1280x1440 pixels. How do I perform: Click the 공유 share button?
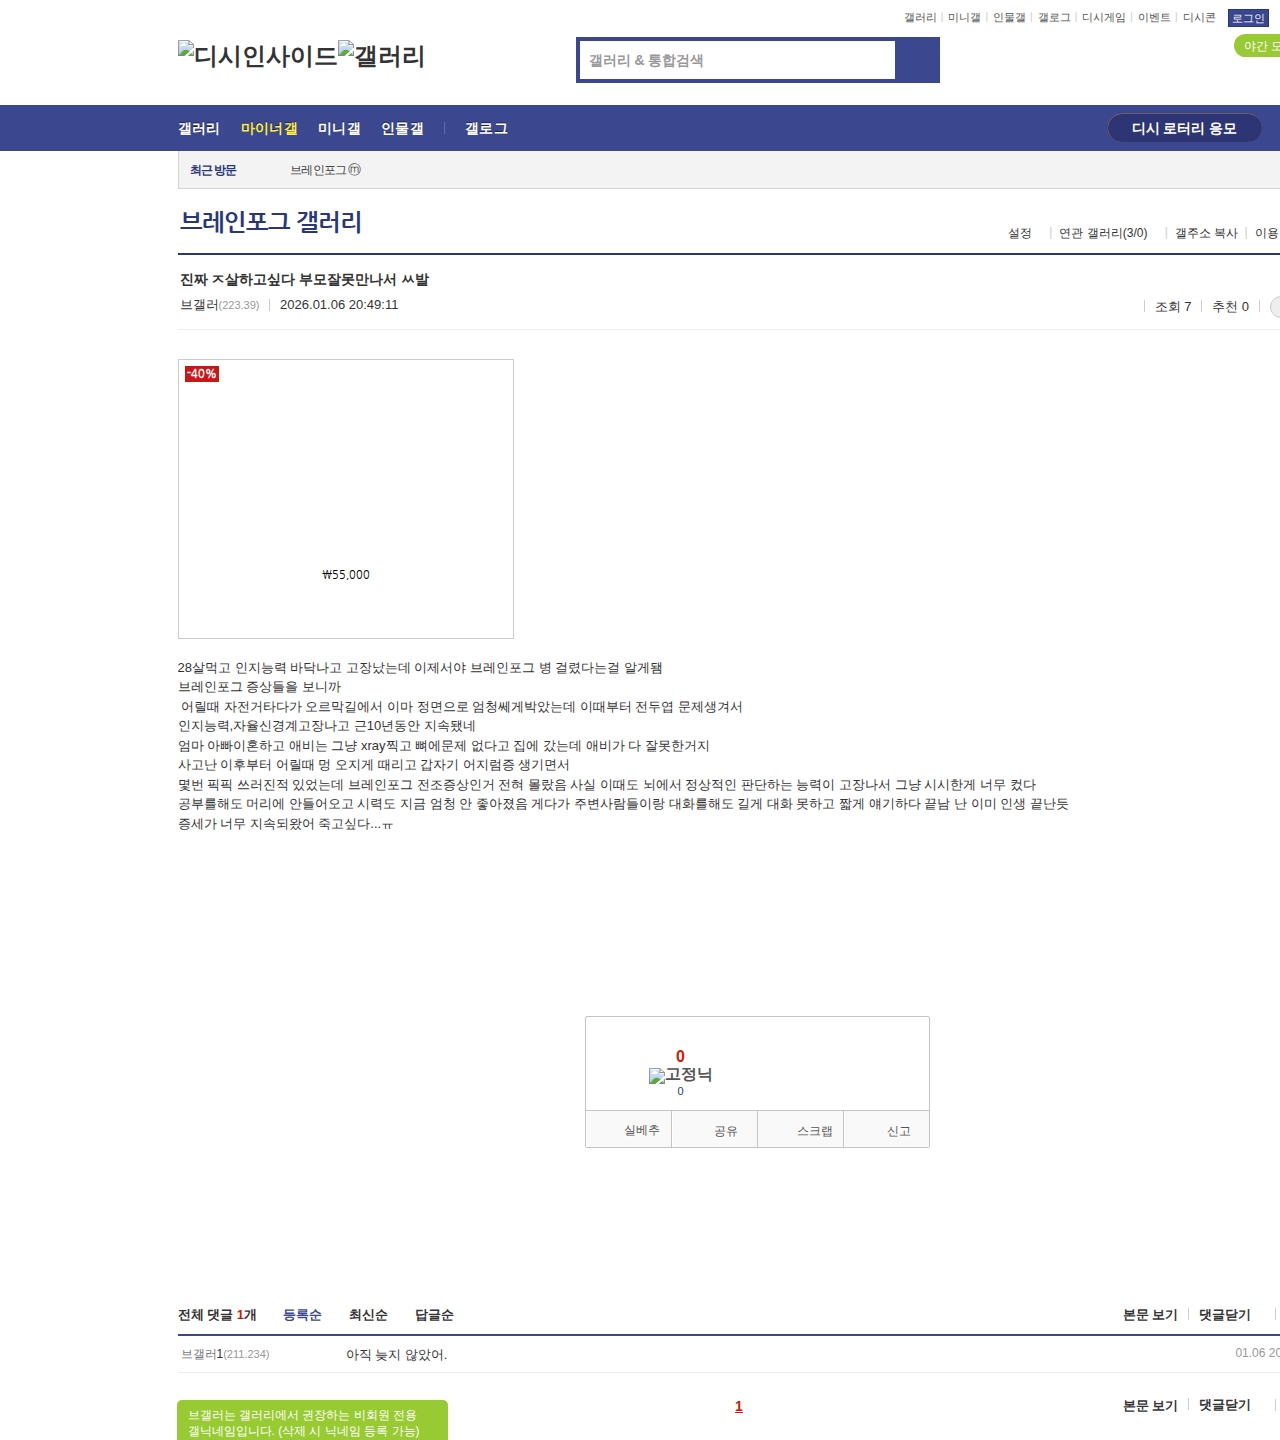pyautogui.click(x=714, y=1130)
